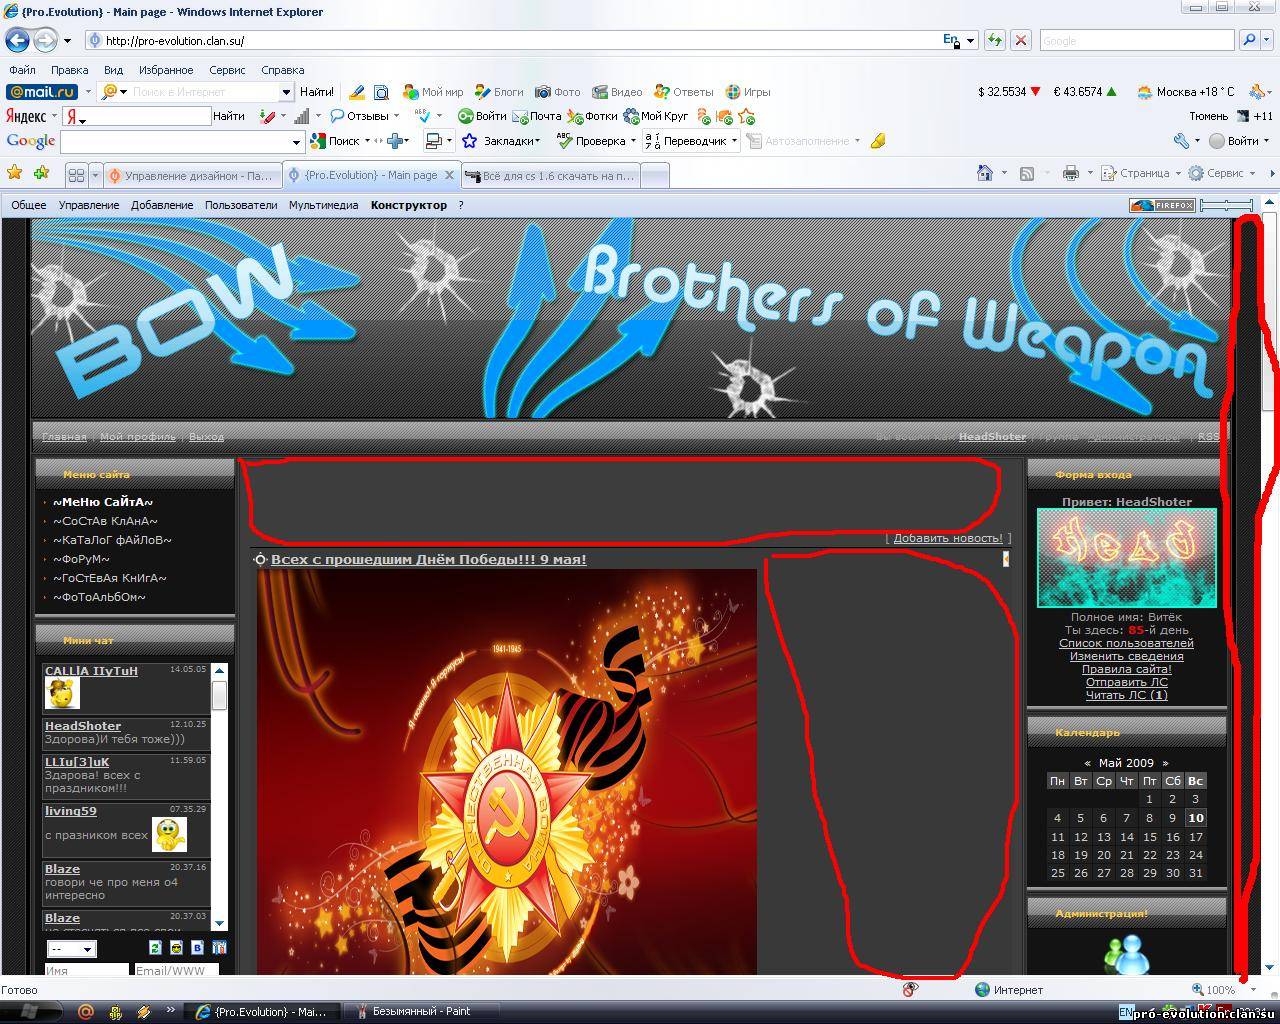The height and width of the screenshot is (1024, 1280).
Task: Click the Mail.ru Найти! button
Action: pos(317,92)
